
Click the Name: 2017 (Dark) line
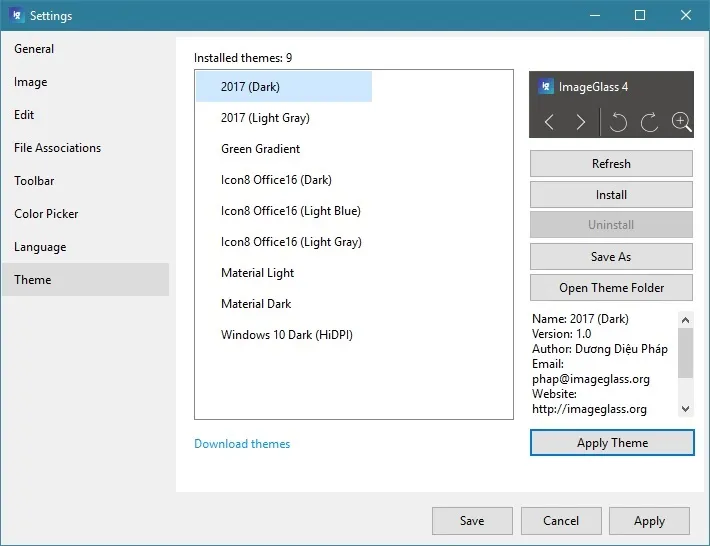coord(580,319)
